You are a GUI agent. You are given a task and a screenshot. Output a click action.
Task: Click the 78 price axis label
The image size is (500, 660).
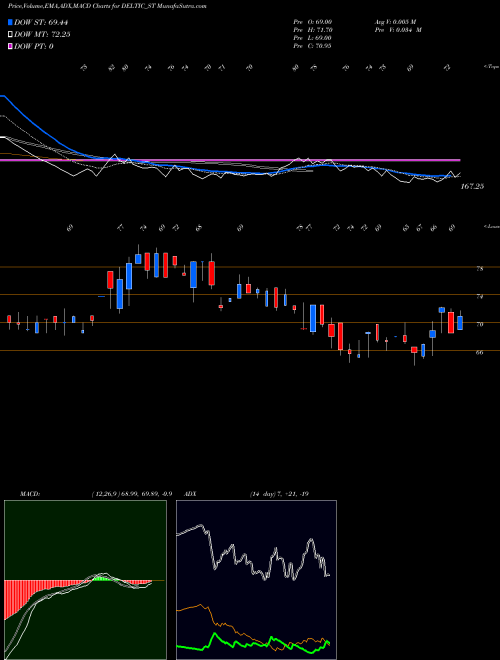pyautogui.click(x=479, y=269)
